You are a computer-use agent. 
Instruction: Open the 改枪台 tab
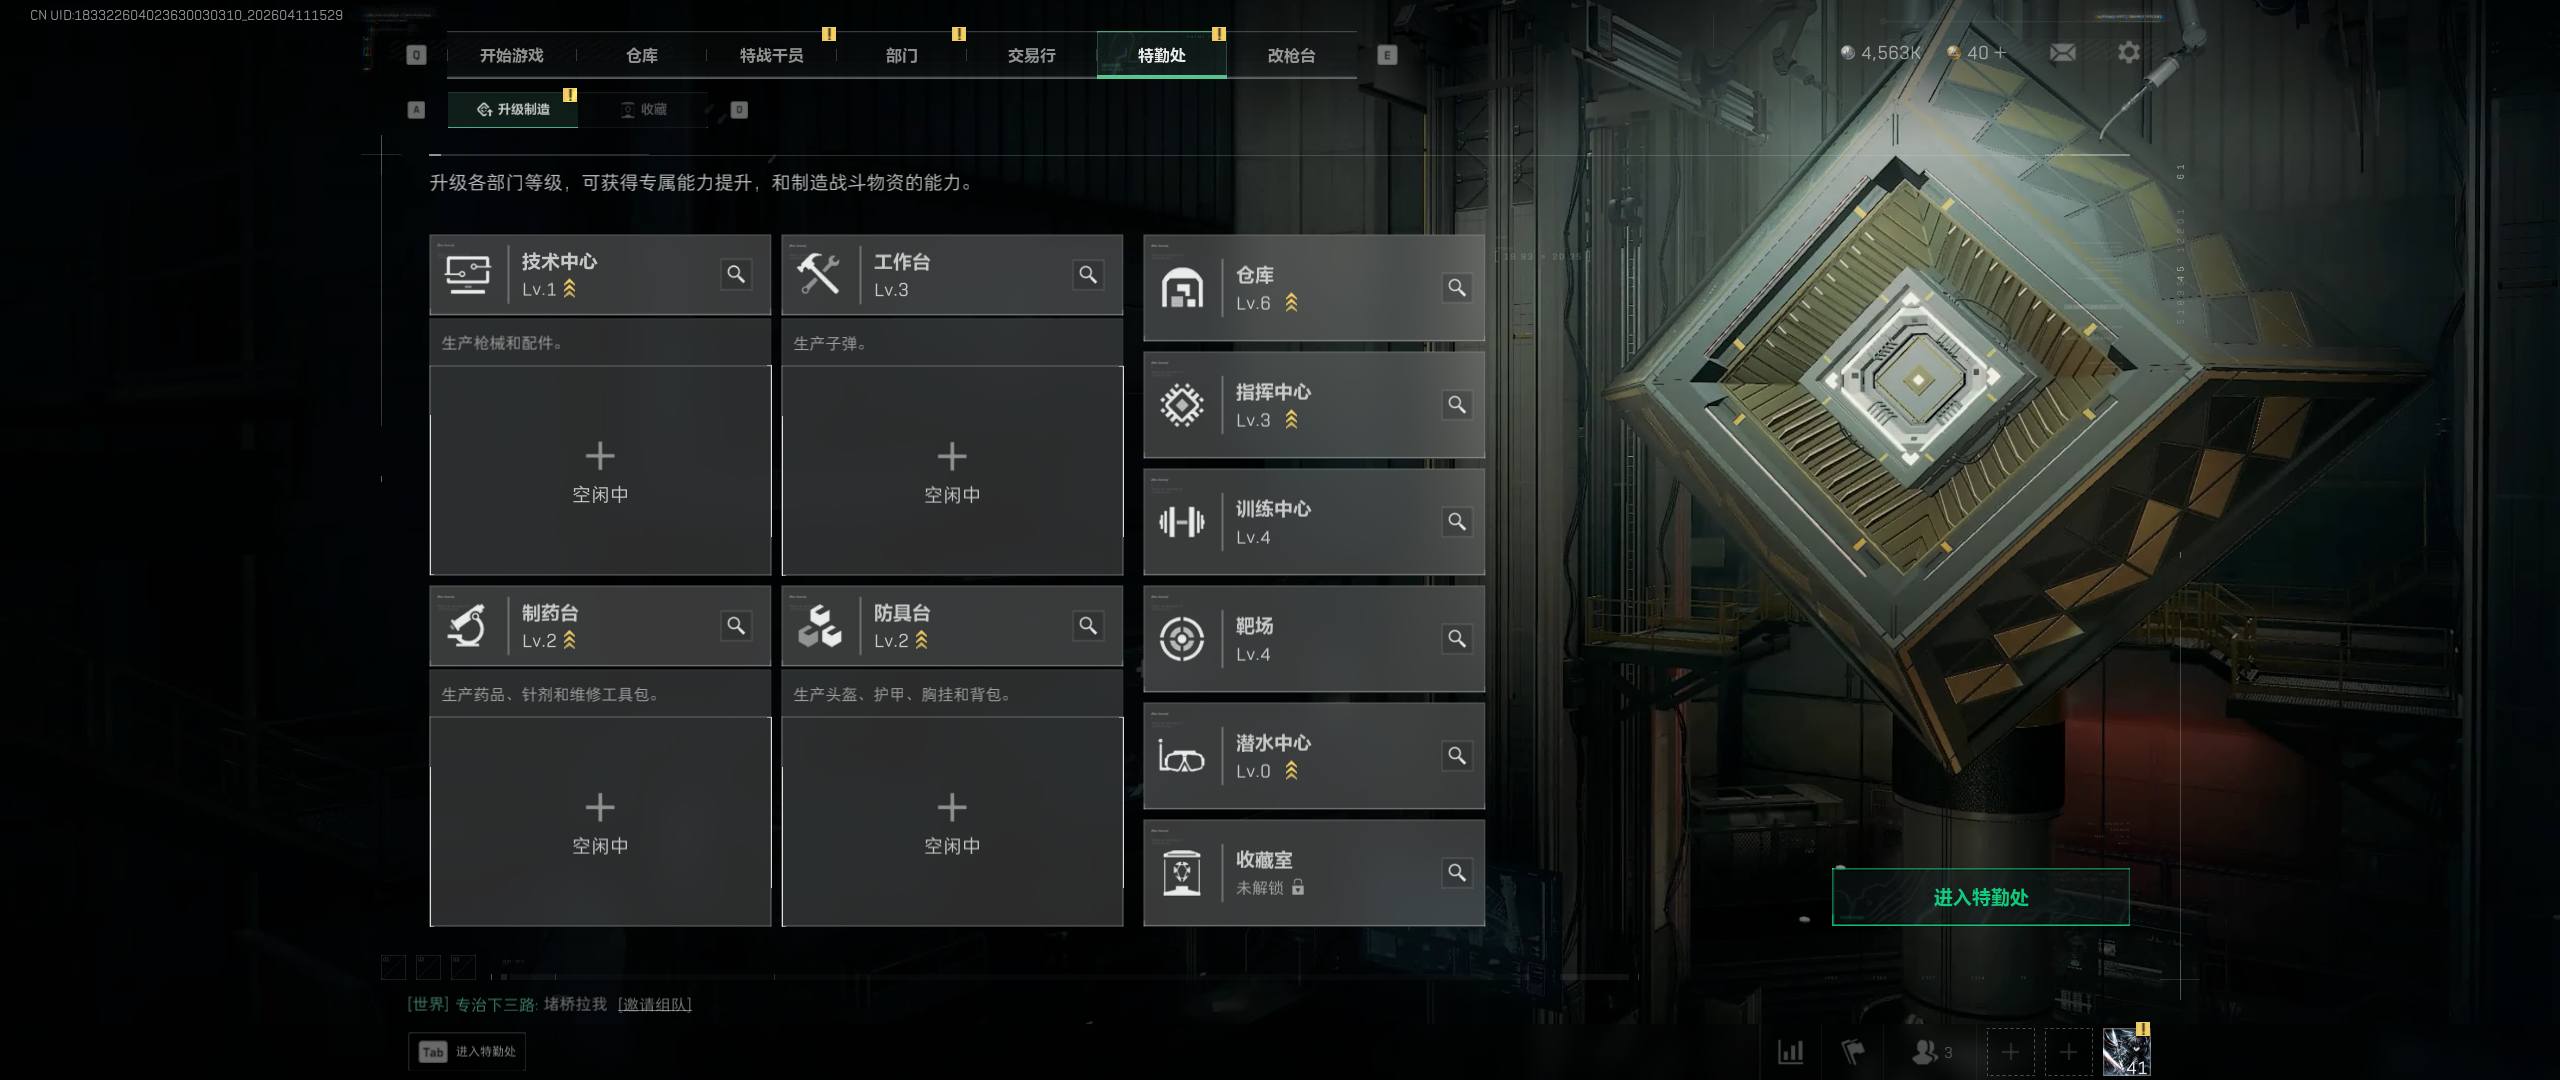(x=1291, y=55)
